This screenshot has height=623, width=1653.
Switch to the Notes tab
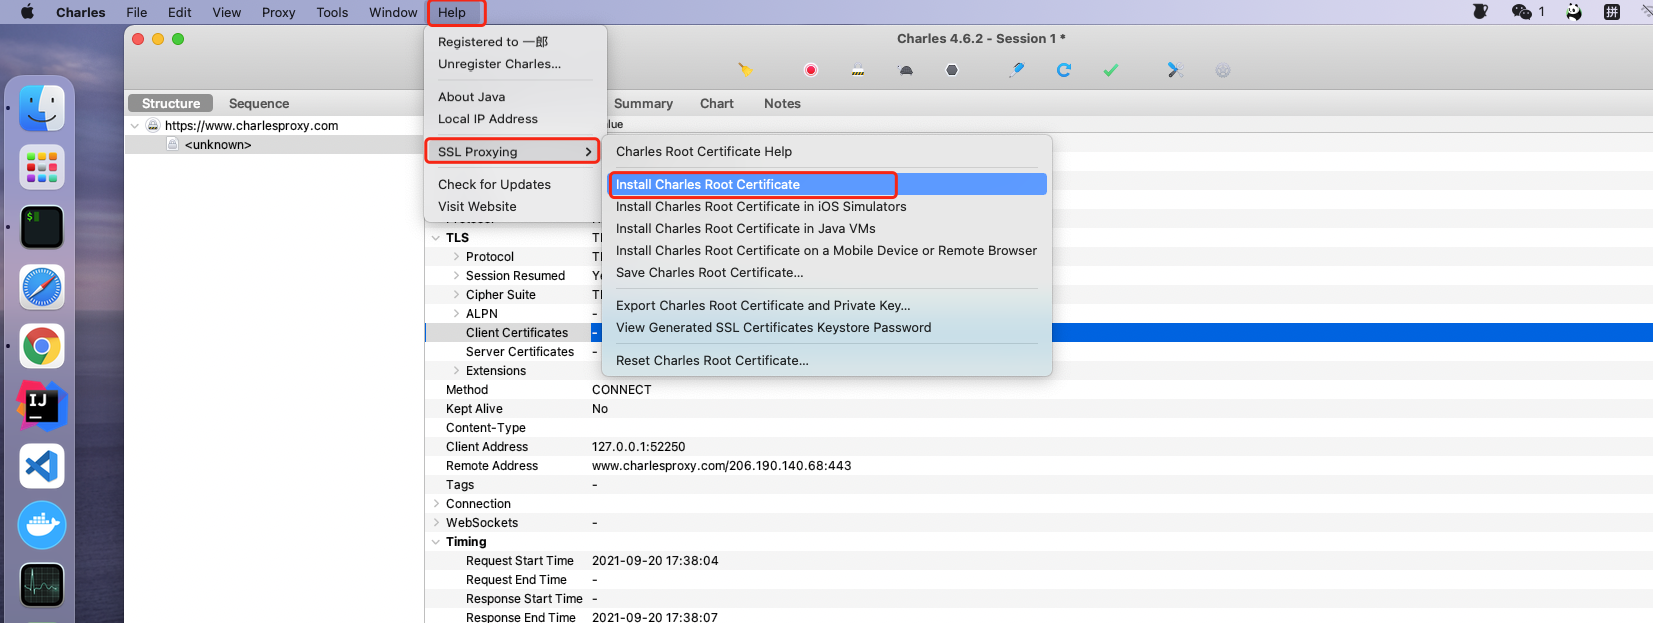pos(782,104)
